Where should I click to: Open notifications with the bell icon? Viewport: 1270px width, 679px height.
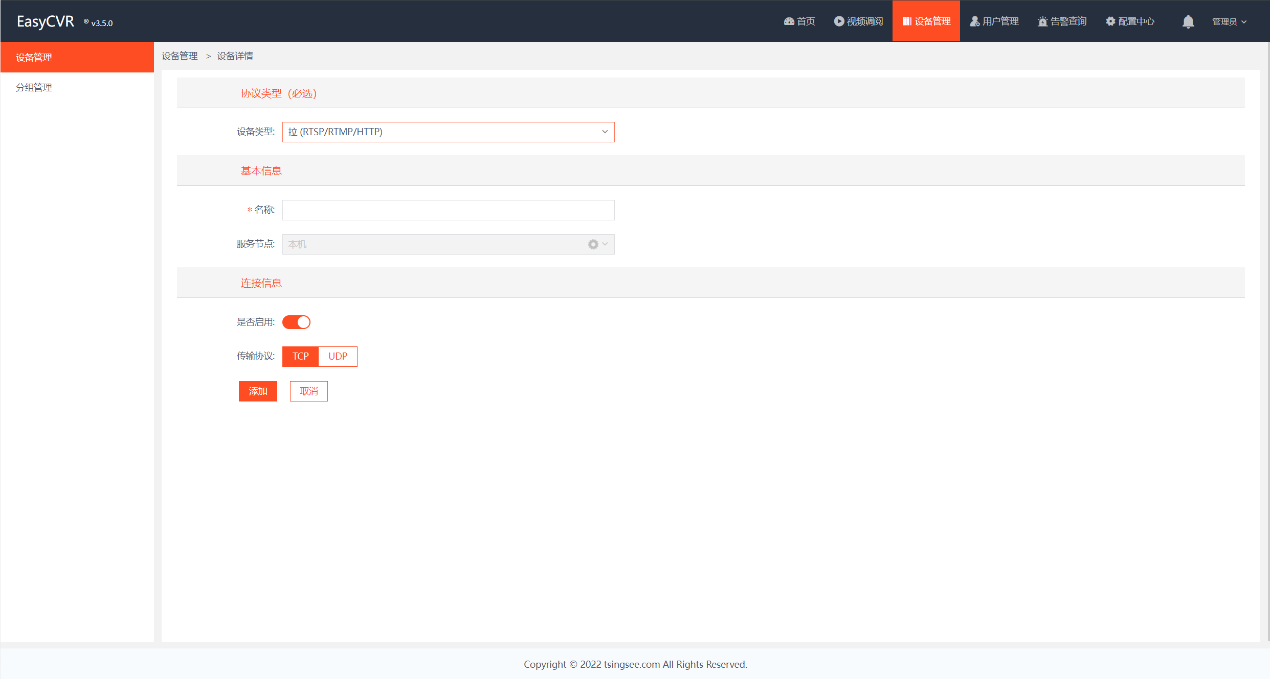click(1188, 21)
